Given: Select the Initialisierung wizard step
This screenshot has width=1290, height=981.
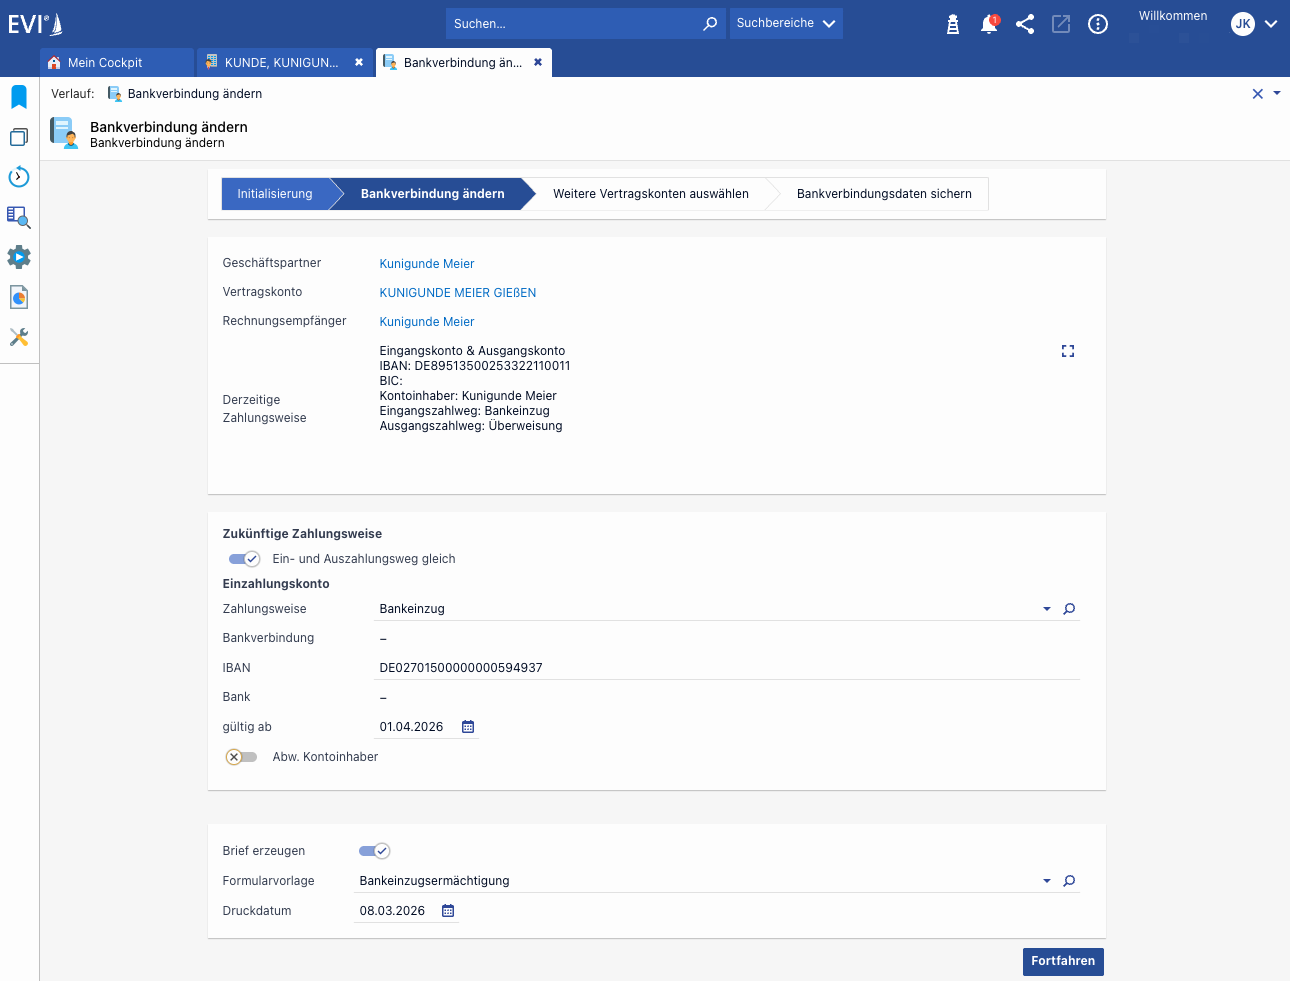Looking at the screenshot, I should [275, 194].
